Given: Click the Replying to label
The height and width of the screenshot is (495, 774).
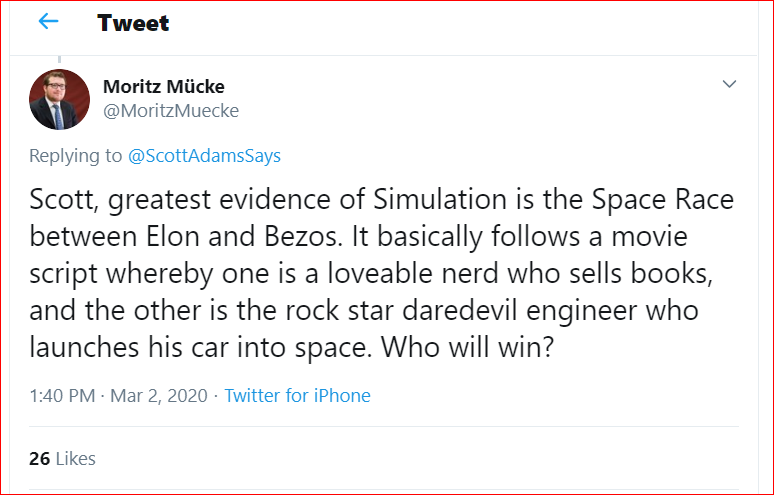Looking at the screenshot, I should pos(75,156).
